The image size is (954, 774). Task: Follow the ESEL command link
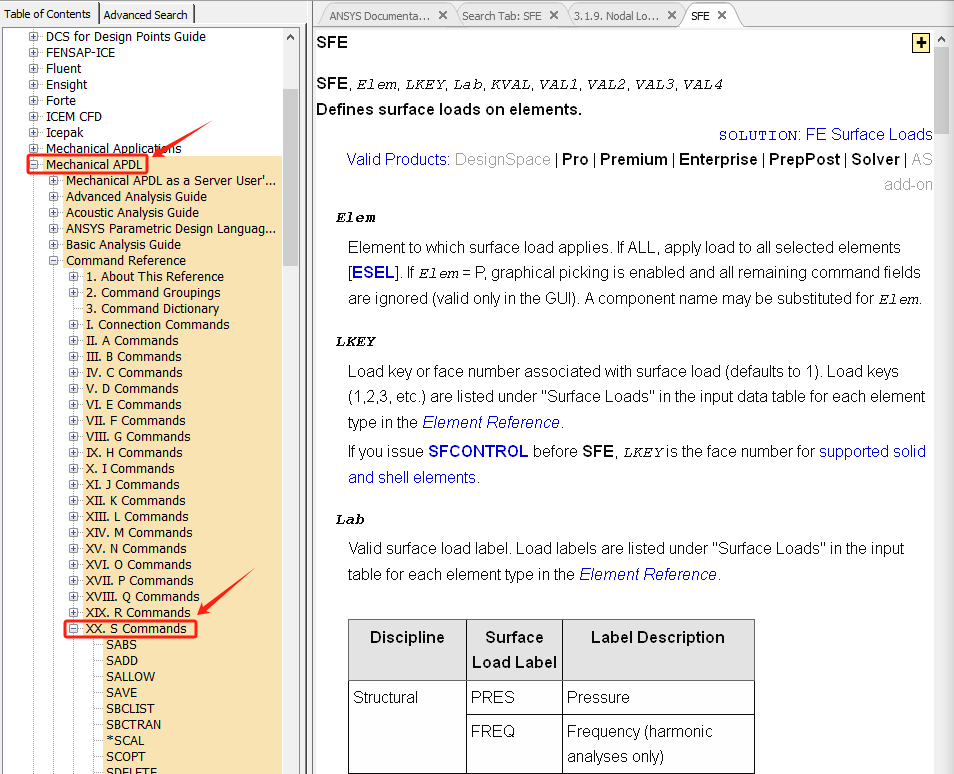[x=373, y=273]
